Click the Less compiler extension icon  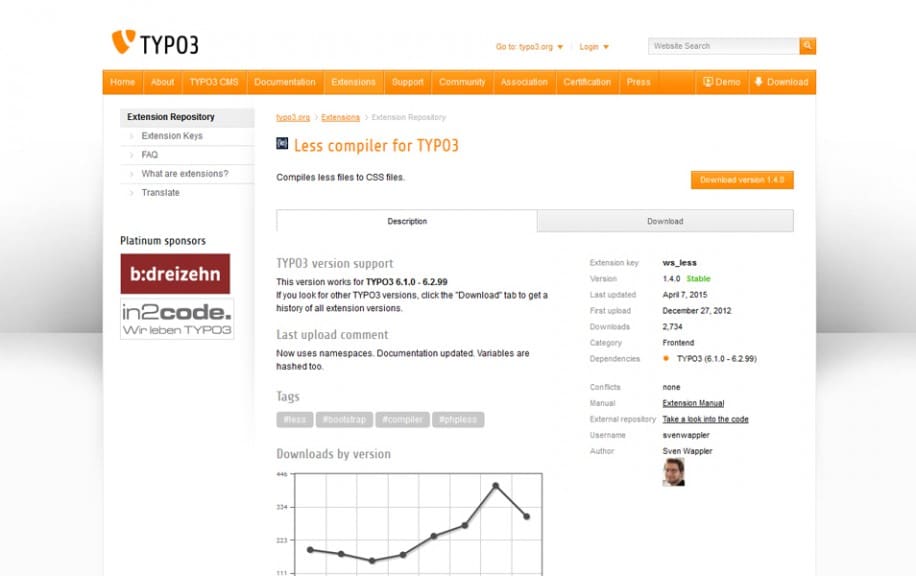pos(282,144)
